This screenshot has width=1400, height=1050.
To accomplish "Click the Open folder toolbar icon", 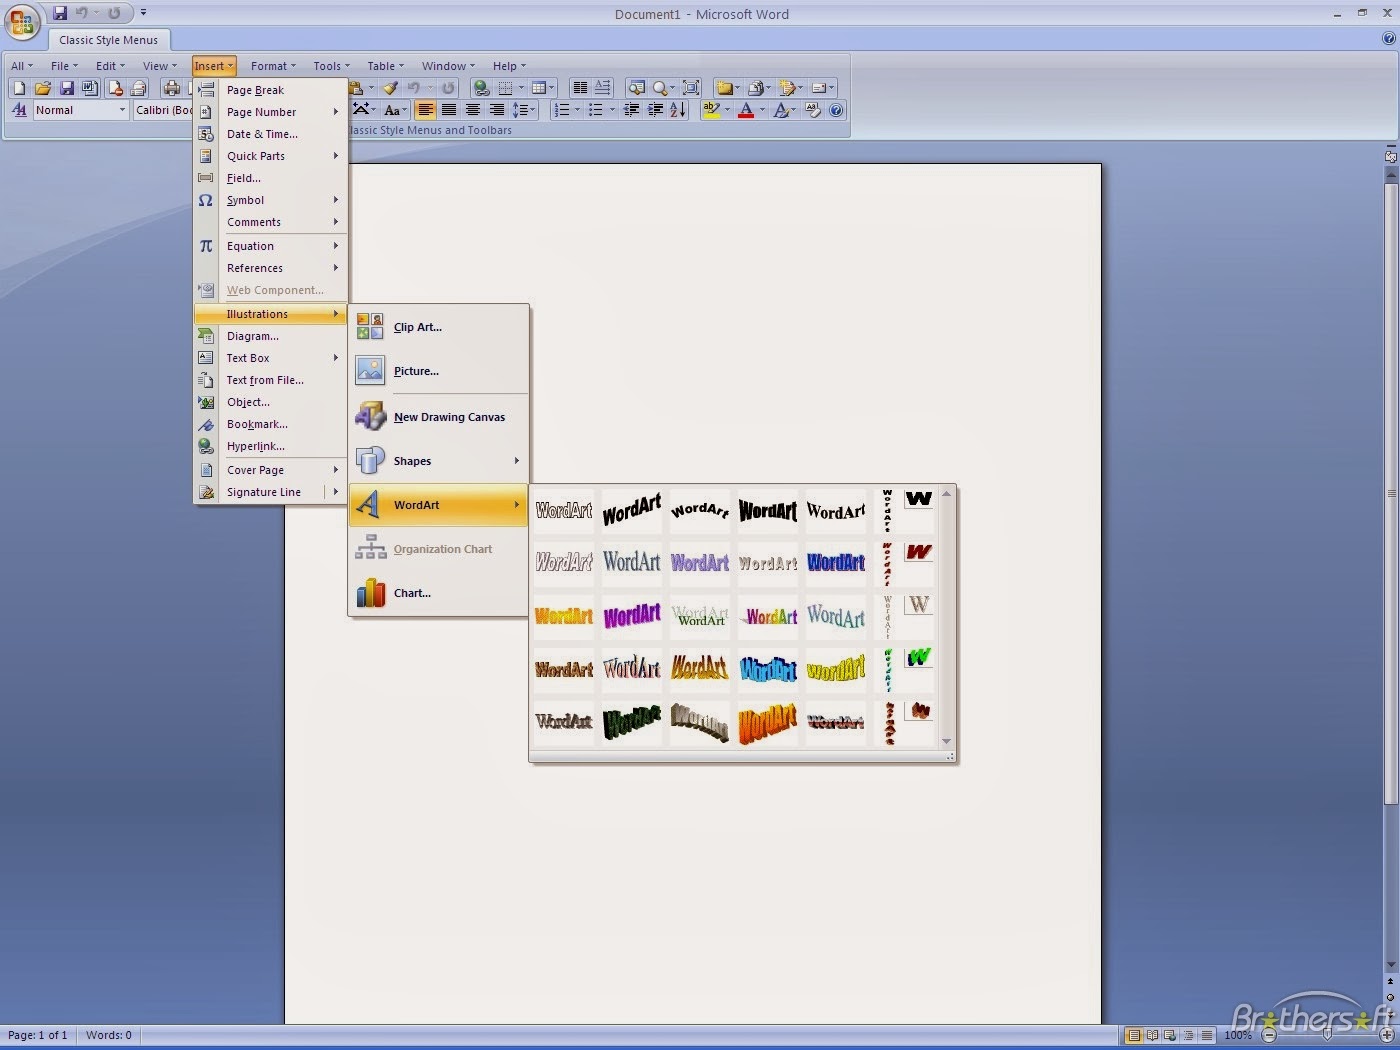I will click(x=42, y=88).
